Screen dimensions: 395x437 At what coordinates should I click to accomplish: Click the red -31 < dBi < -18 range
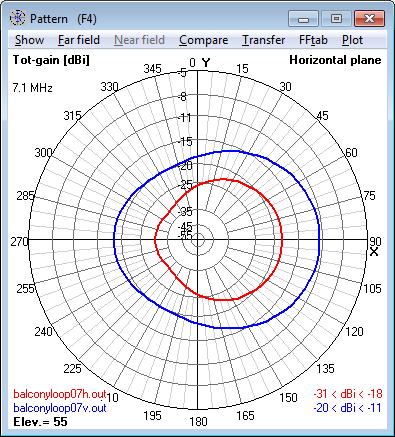[348, 394]
